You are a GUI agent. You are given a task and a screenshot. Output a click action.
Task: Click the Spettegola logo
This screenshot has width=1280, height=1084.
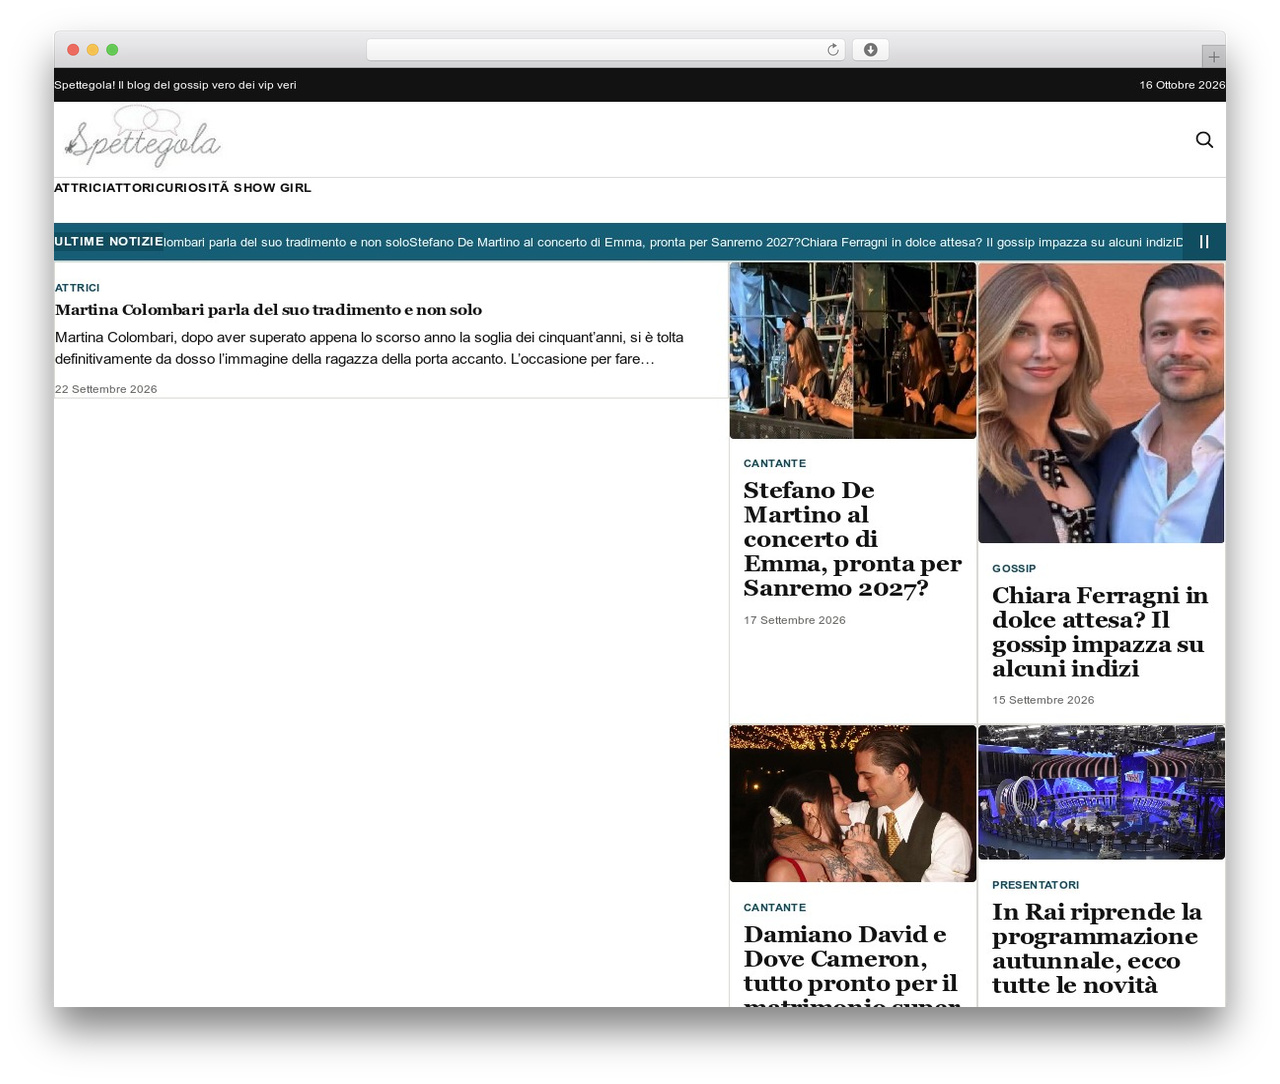(x=142, y=138)
